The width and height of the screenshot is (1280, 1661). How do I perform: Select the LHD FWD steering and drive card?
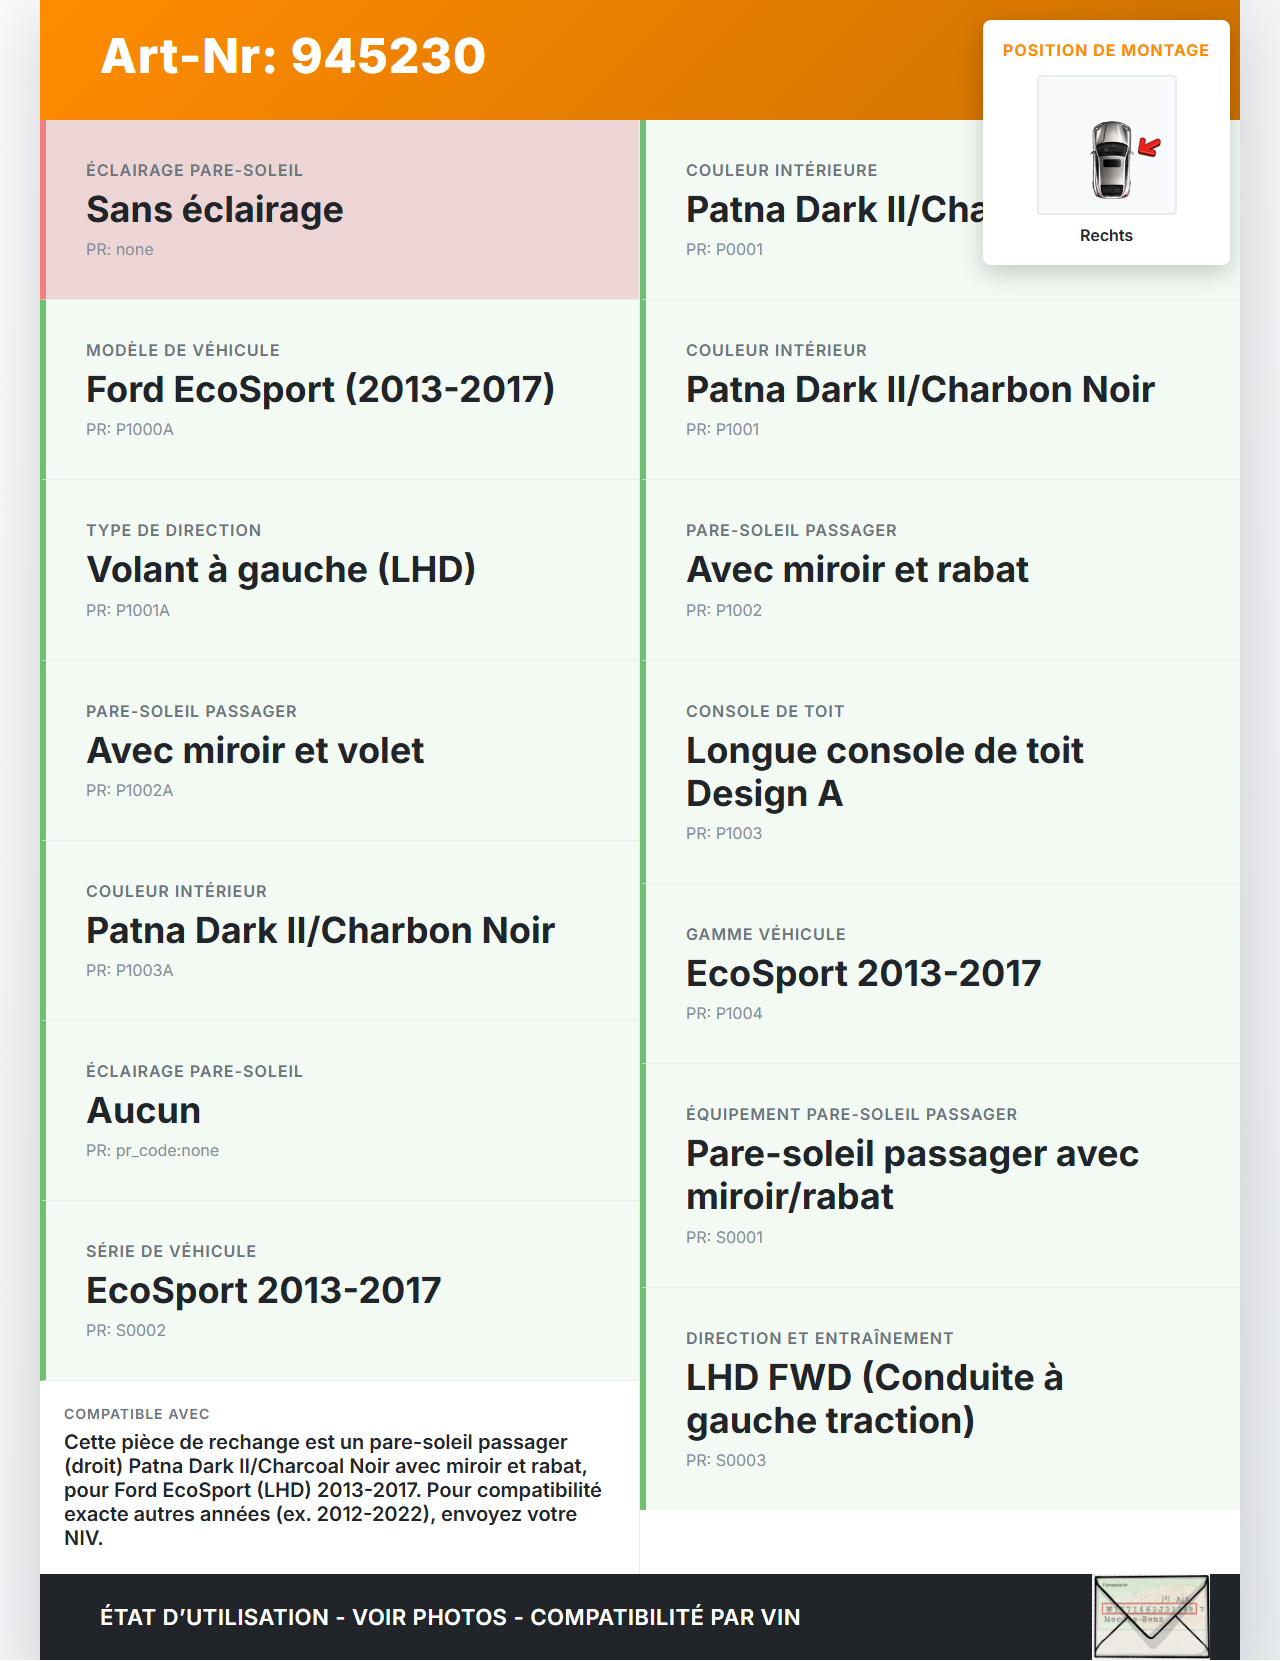click(x=940, y=1398)
